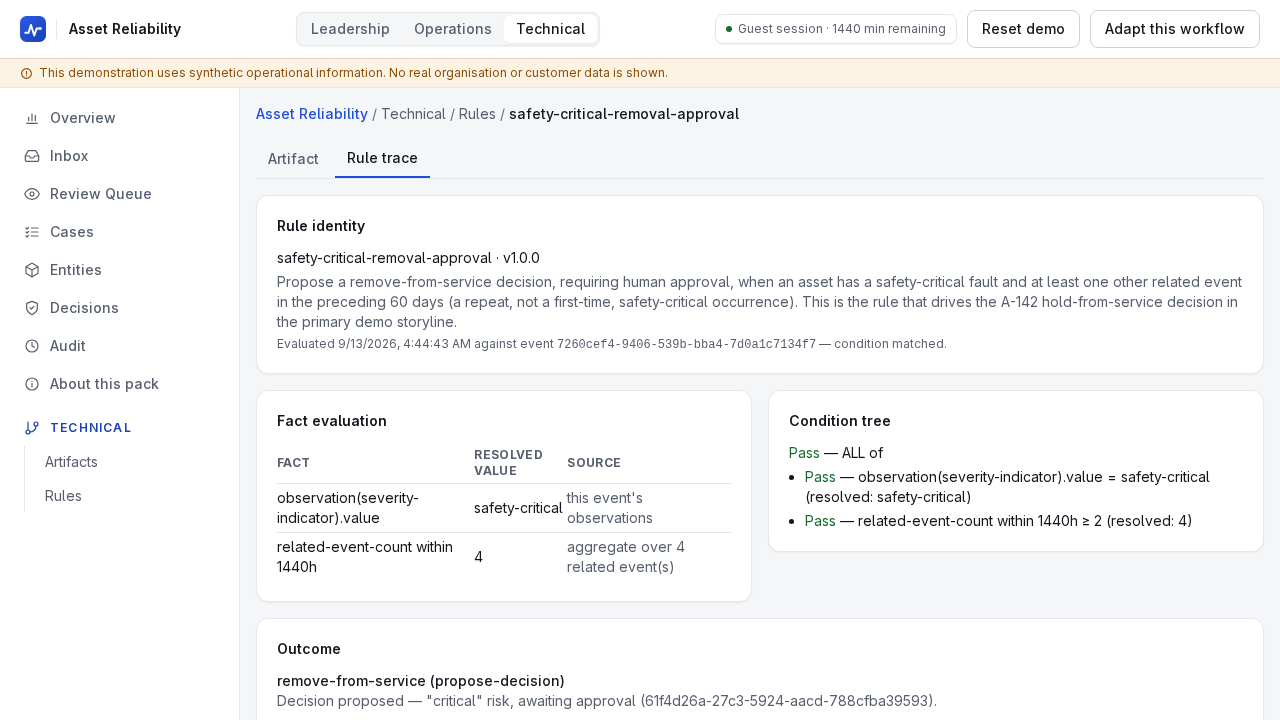Select the Review Queue eye icon
Viewport: 1280px width, 720px height.
32,194
